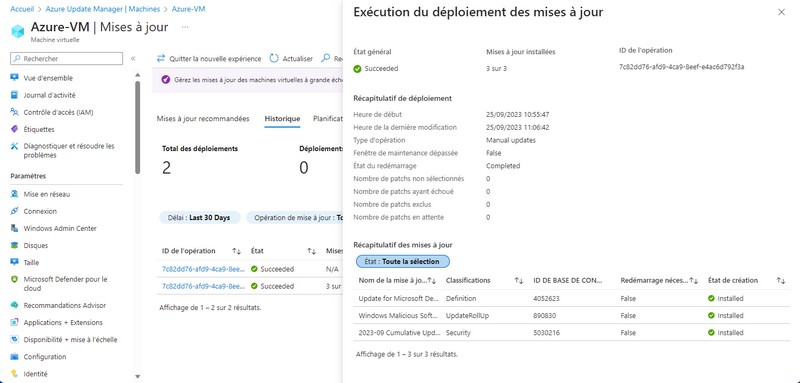
Task: Click the UpdateRollUp classification cell
Action: click(467, 316)
